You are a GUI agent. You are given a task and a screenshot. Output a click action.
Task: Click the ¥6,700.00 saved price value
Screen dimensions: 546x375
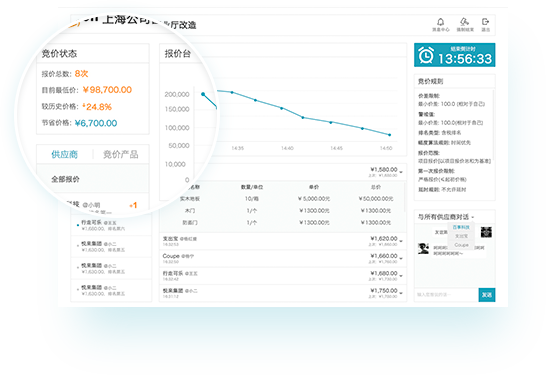96,123
